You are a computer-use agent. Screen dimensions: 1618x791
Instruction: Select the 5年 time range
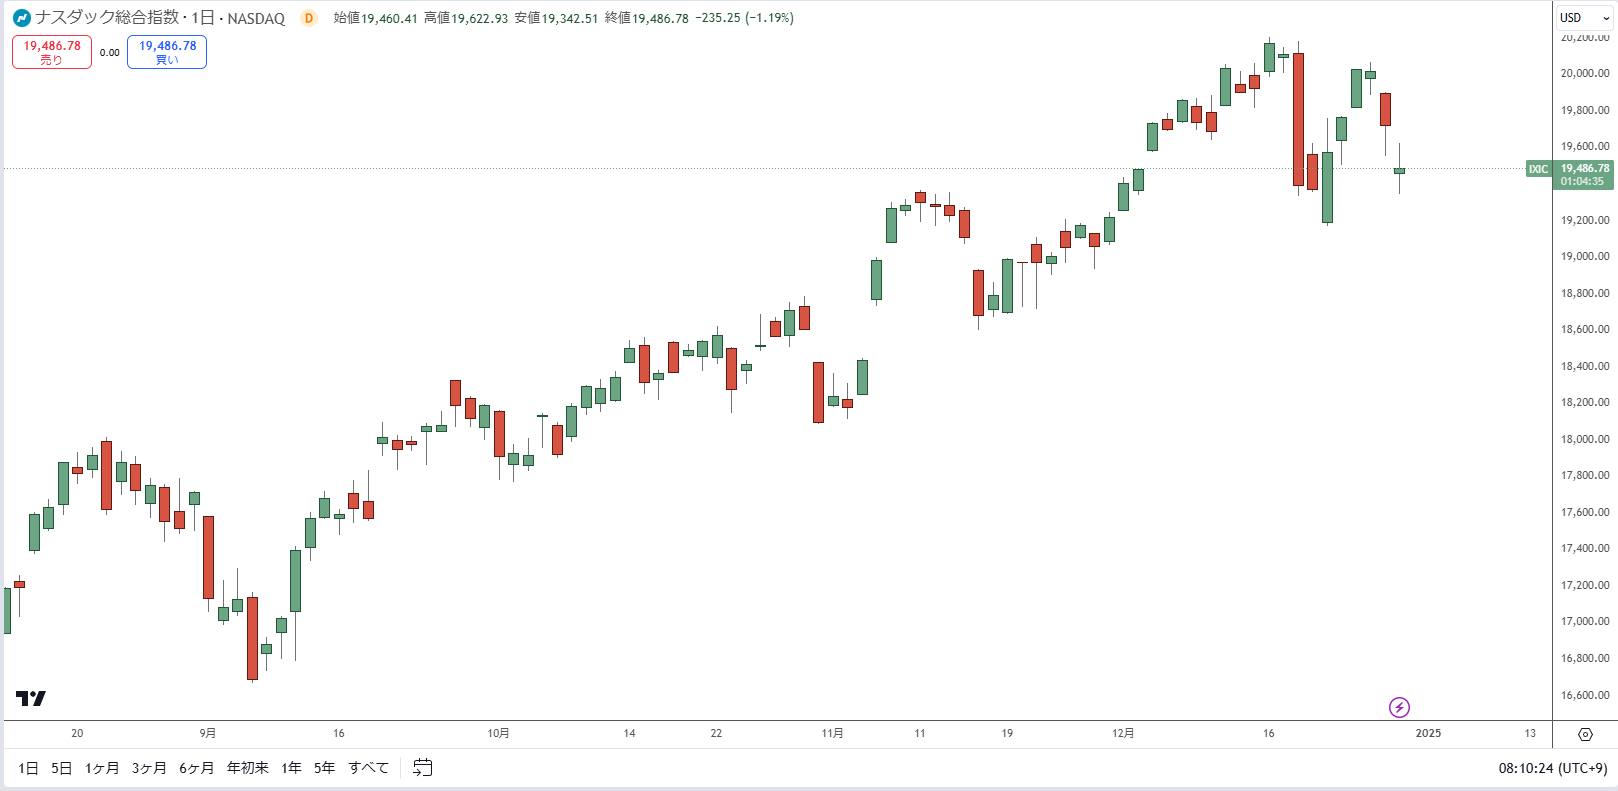pyautogui.click(x=324, y=768)
